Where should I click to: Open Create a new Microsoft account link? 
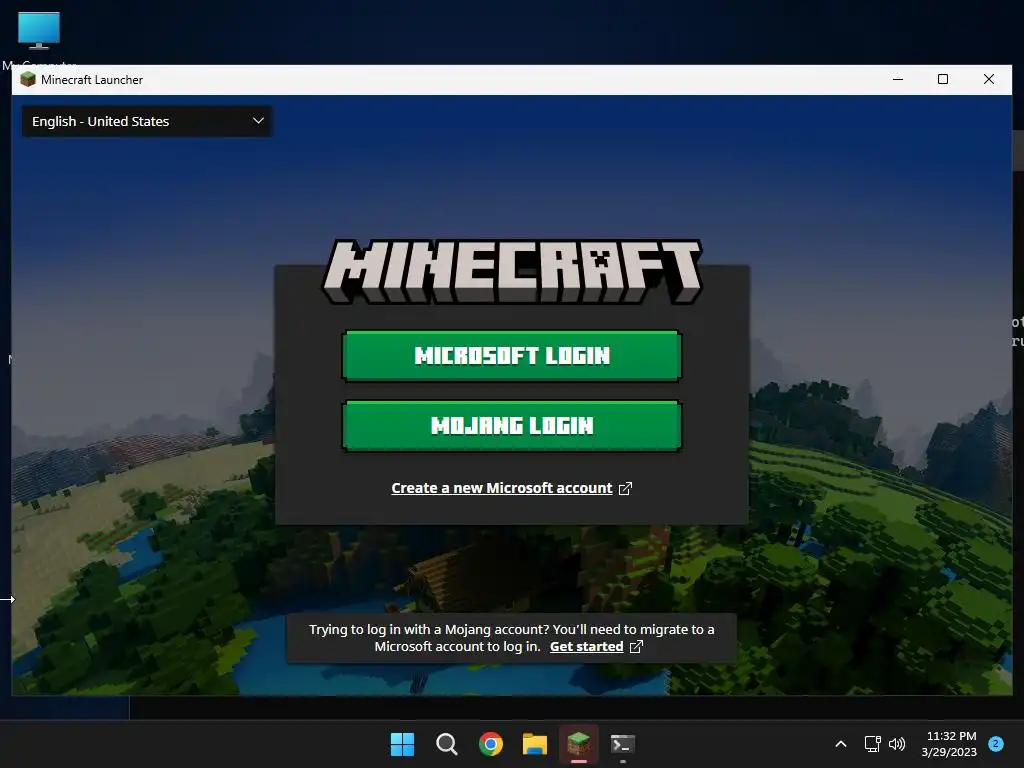502,488
